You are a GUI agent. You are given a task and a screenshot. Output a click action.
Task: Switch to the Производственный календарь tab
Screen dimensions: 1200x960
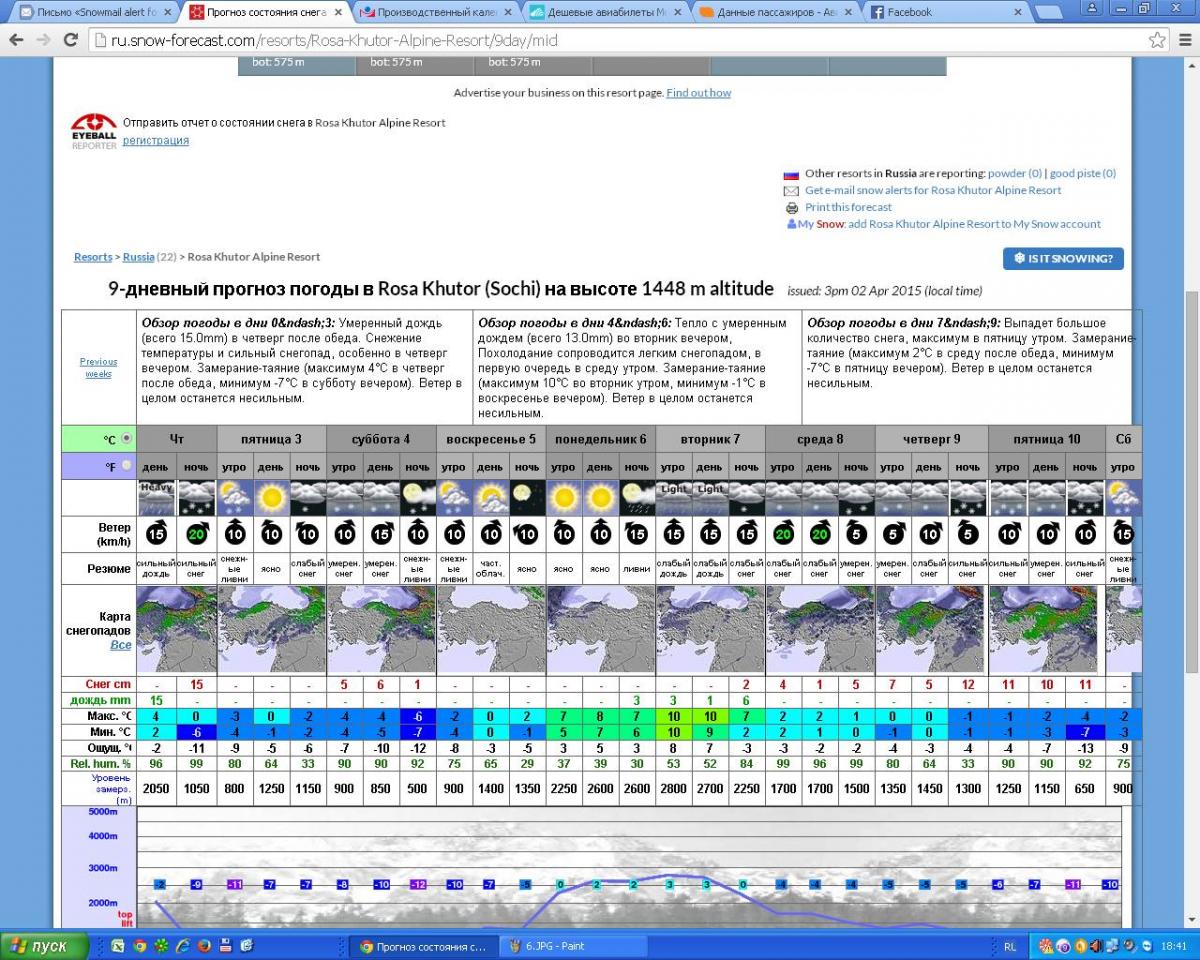(x=437, y=13)
